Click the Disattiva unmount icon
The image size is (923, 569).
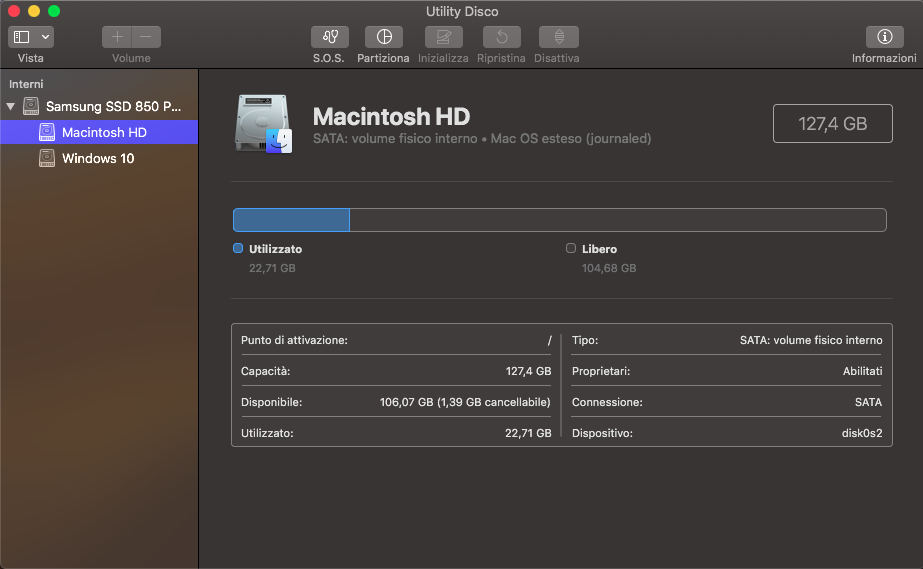(x=559, y=37)
